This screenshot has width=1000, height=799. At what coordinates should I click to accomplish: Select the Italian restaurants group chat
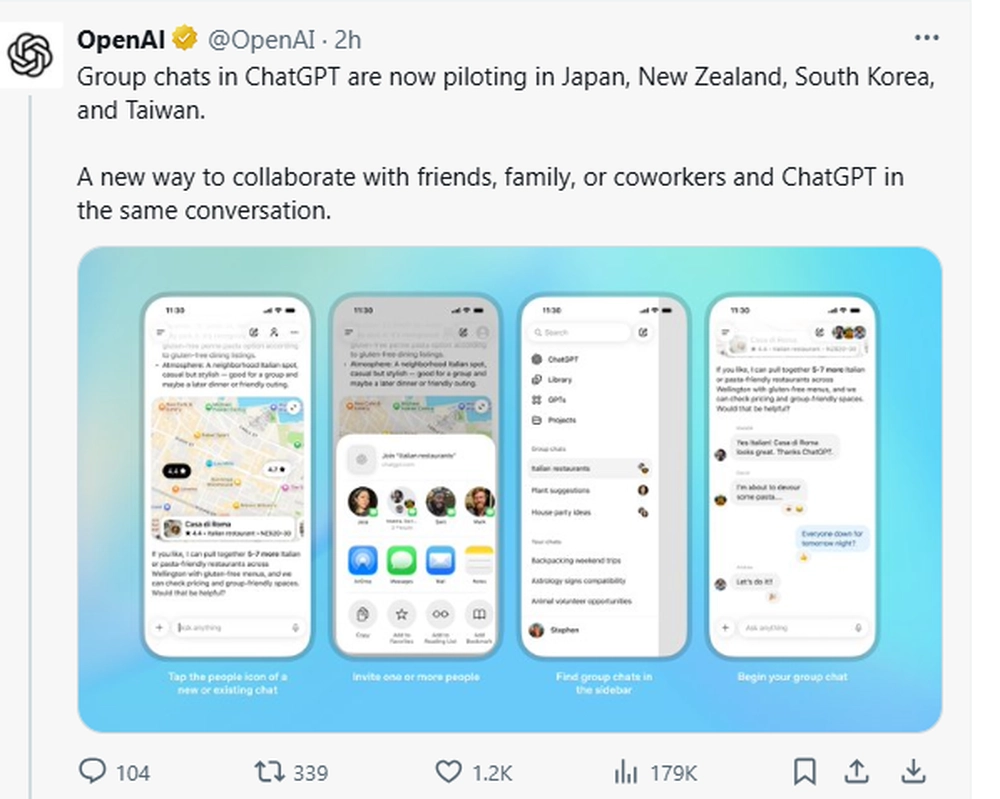[562, 467]
